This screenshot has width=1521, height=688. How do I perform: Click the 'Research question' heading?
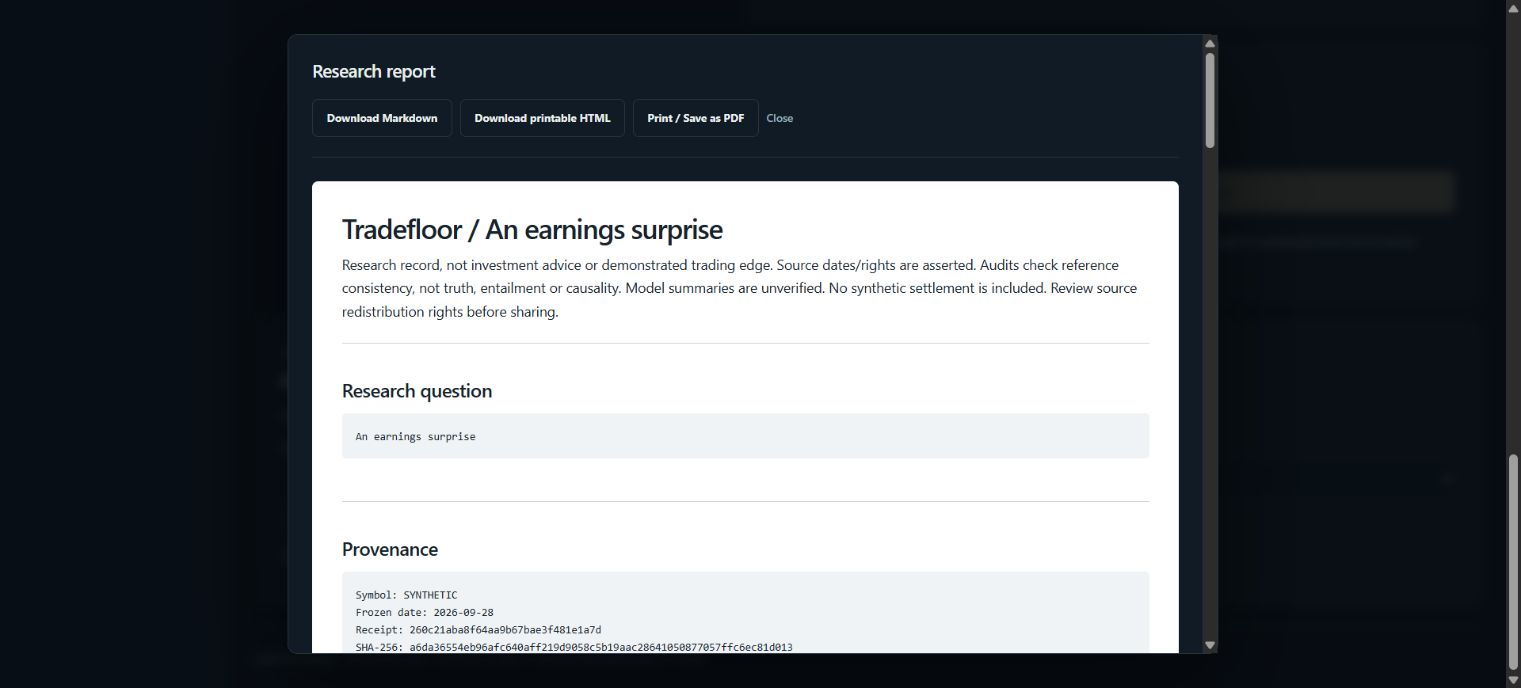[417, 391]
